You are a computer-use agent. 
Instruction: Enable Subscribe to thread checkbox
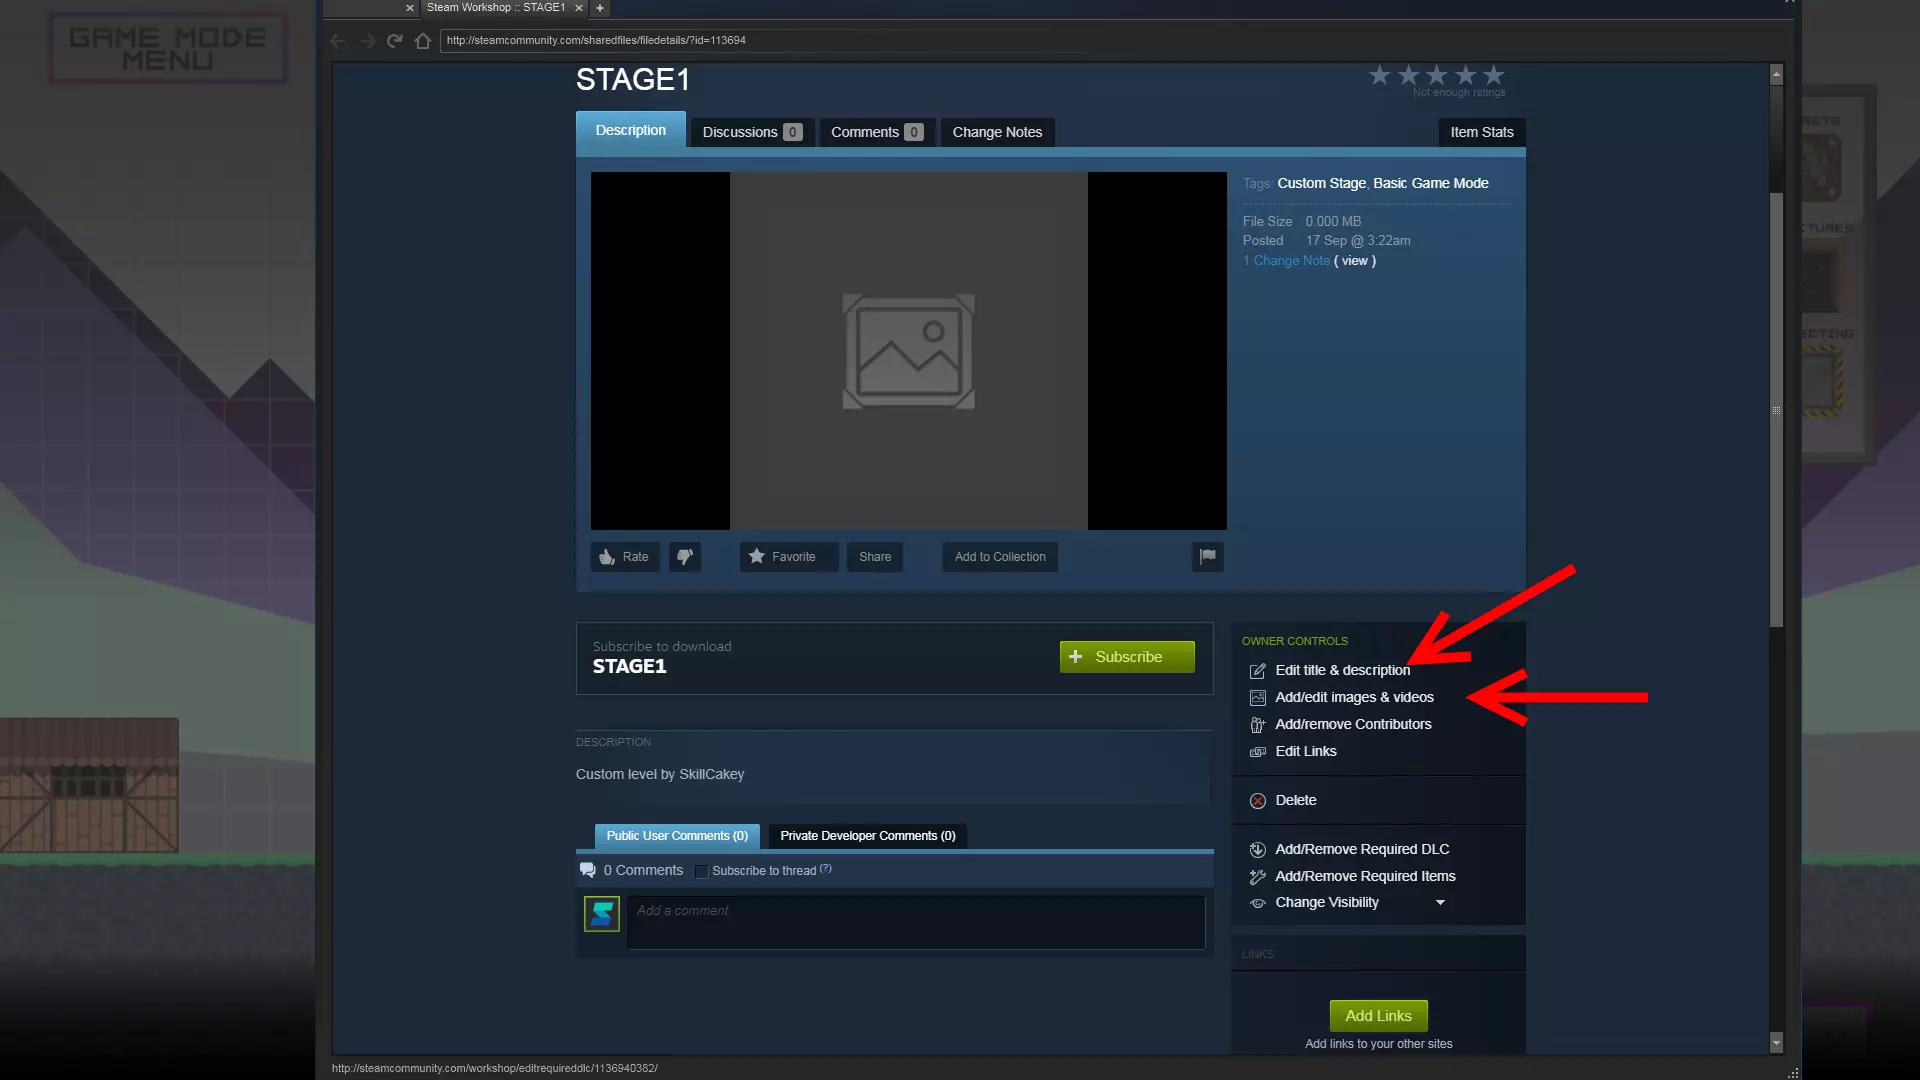702,871
